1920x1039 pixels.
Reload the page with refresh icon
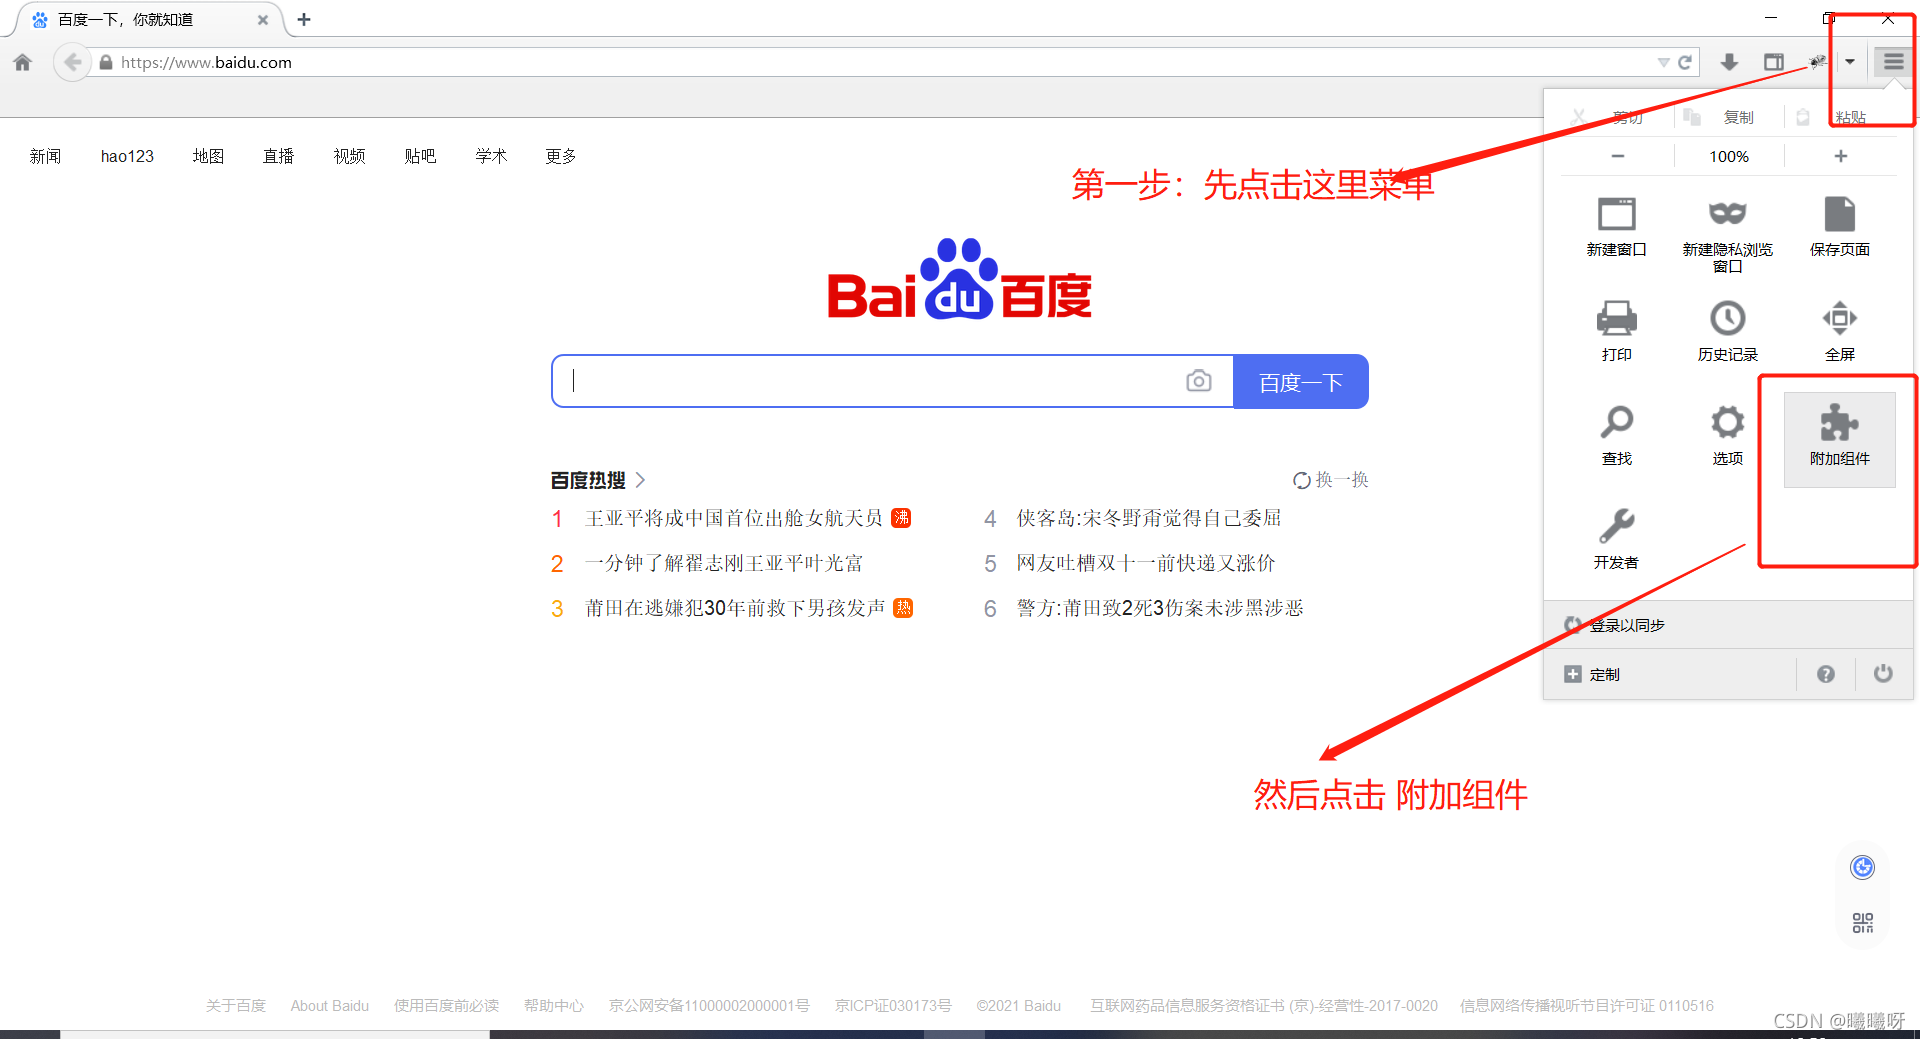tap(1685, 62)
